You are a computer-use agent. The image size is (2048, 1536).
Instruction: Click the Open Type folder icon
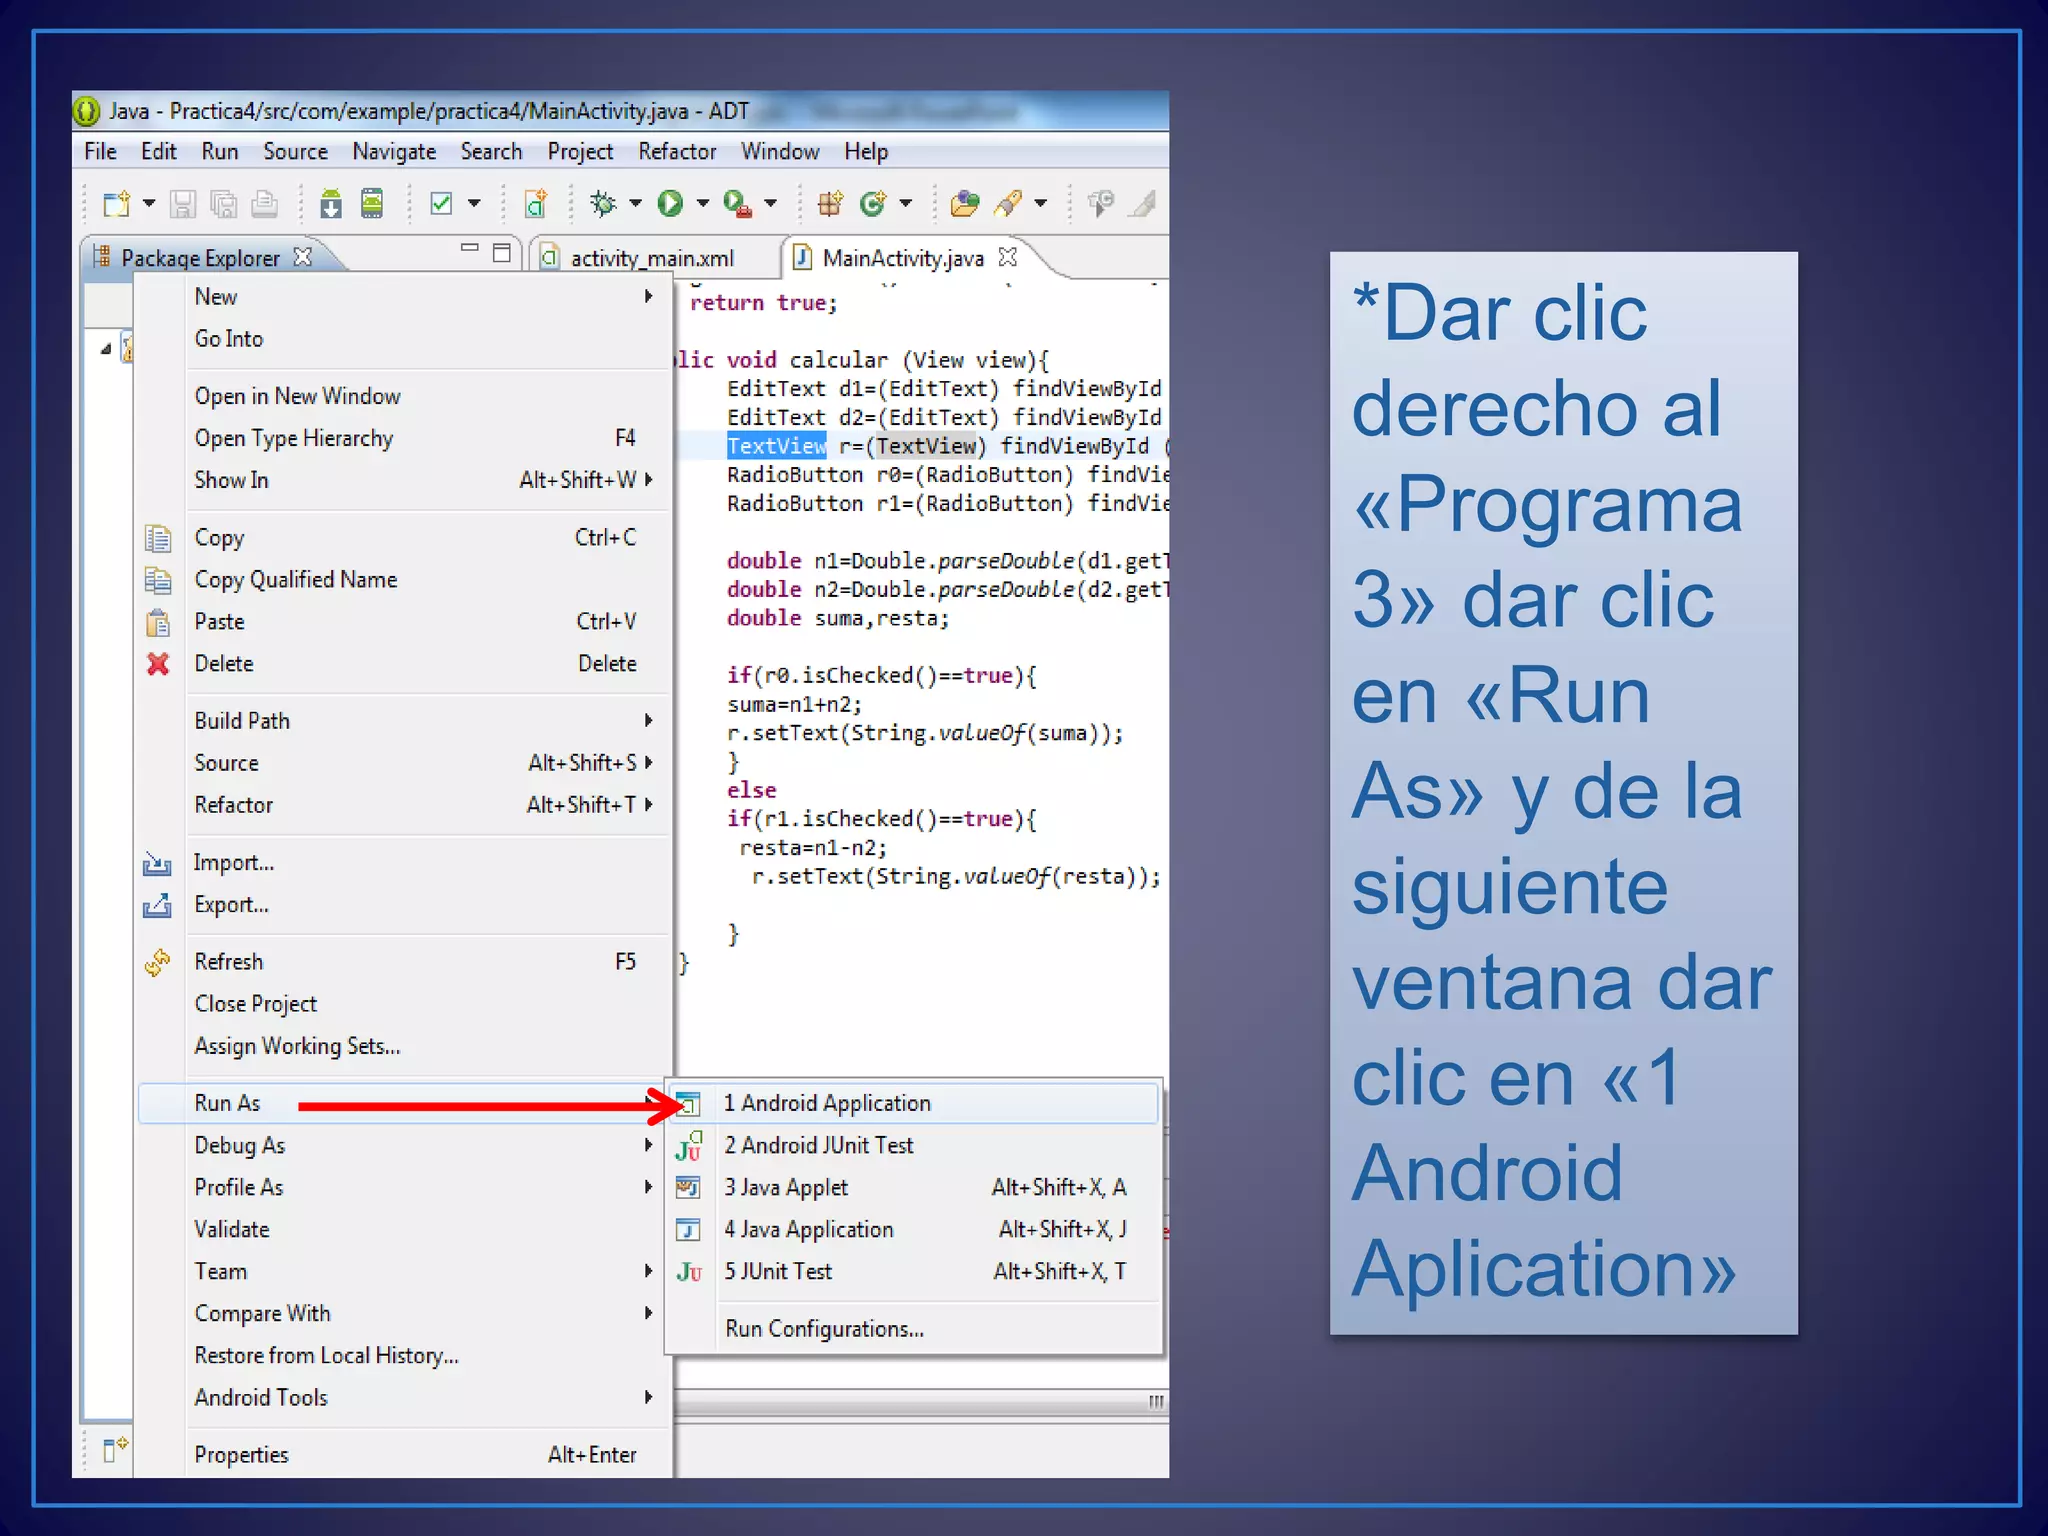click(965, 204)
